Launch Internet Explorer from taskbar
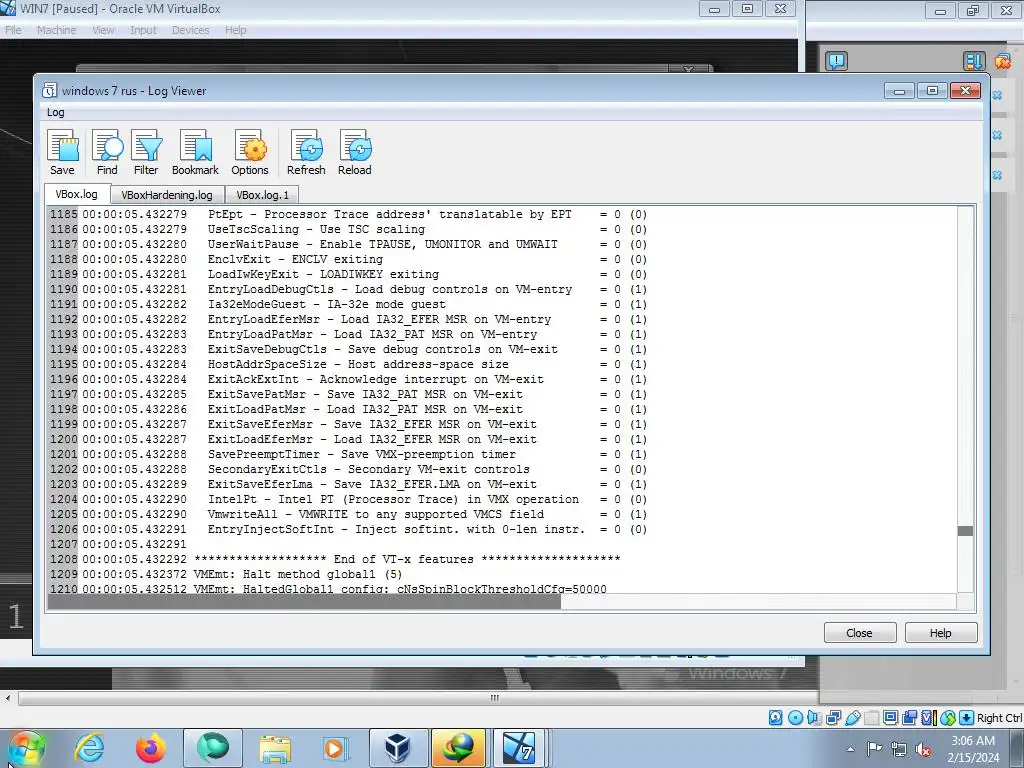 click(89, 748)
